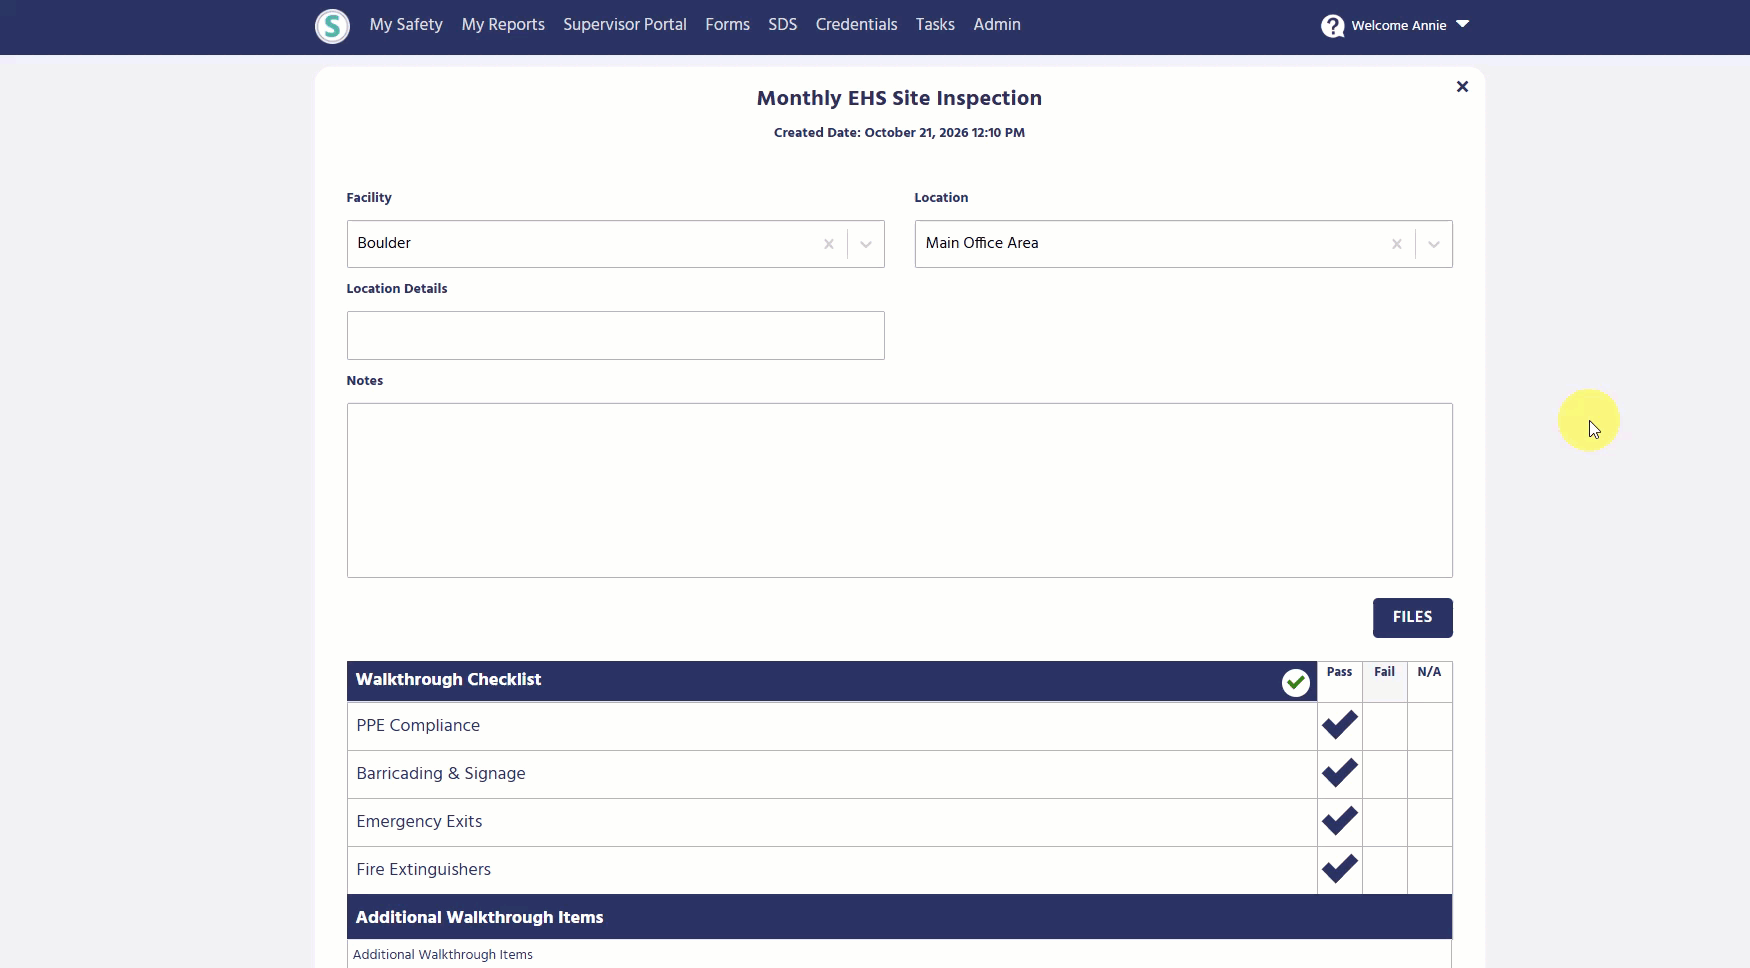Open the Forms menu item
The image size is (1750, 968).
pos(727,25)
